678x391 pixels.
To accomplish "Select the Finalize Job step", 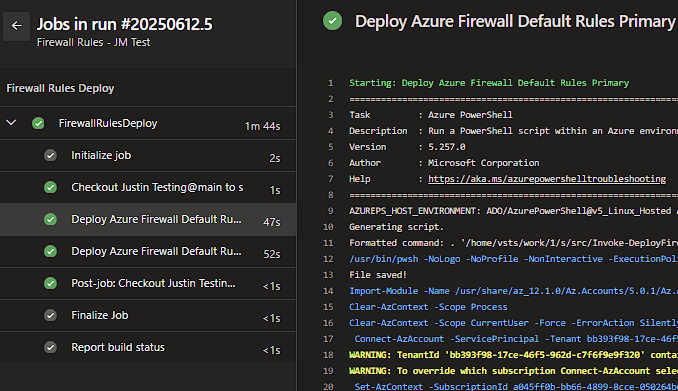I will click(x=148, y=315).
